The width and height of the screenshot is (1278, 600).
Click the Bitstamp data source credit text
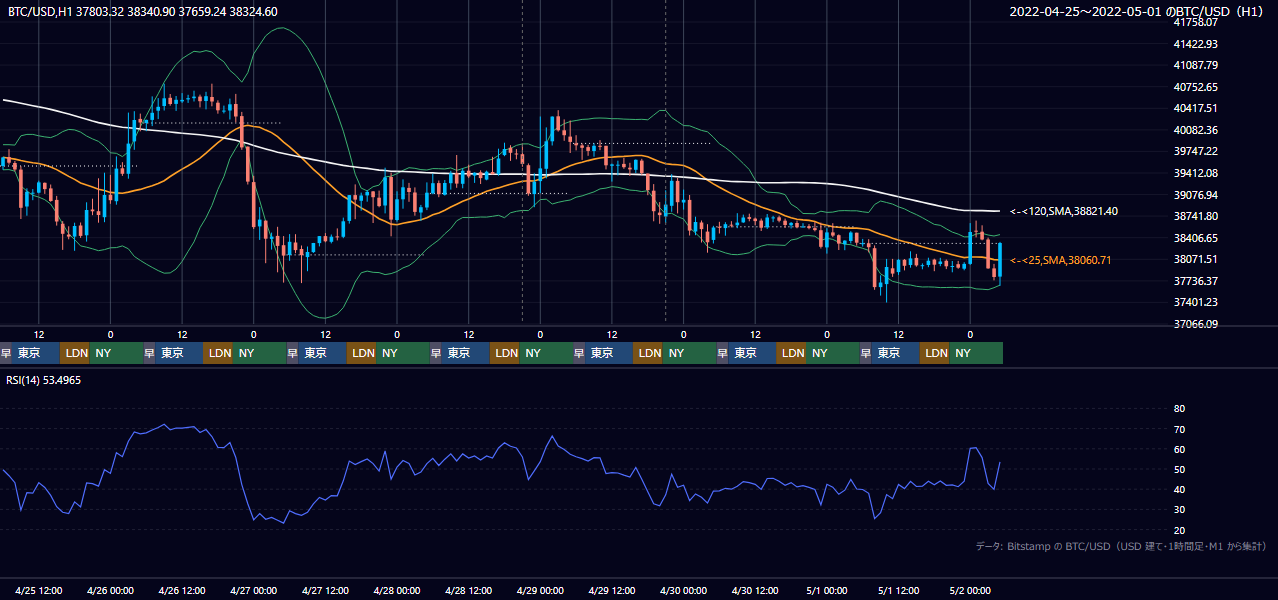[1121, 546]
